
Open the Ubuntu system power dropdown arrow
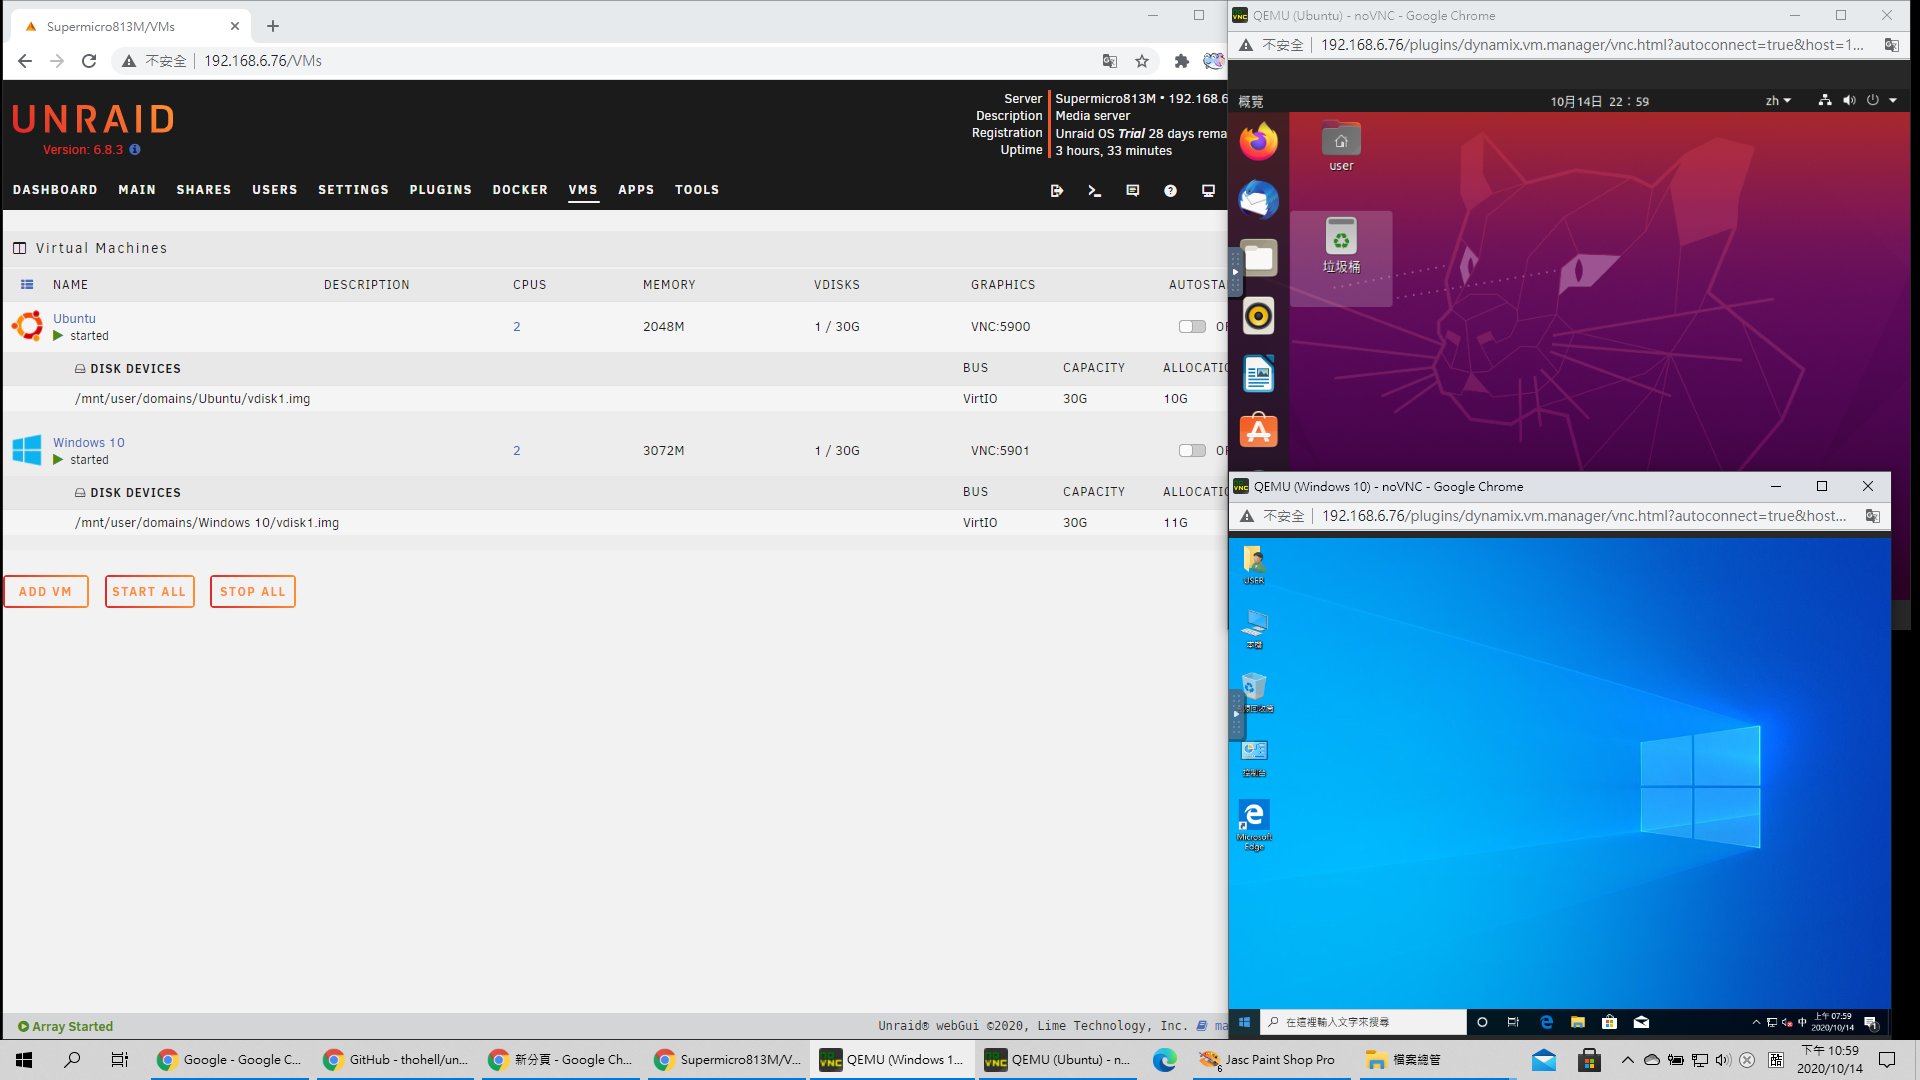coord(1893,101)
